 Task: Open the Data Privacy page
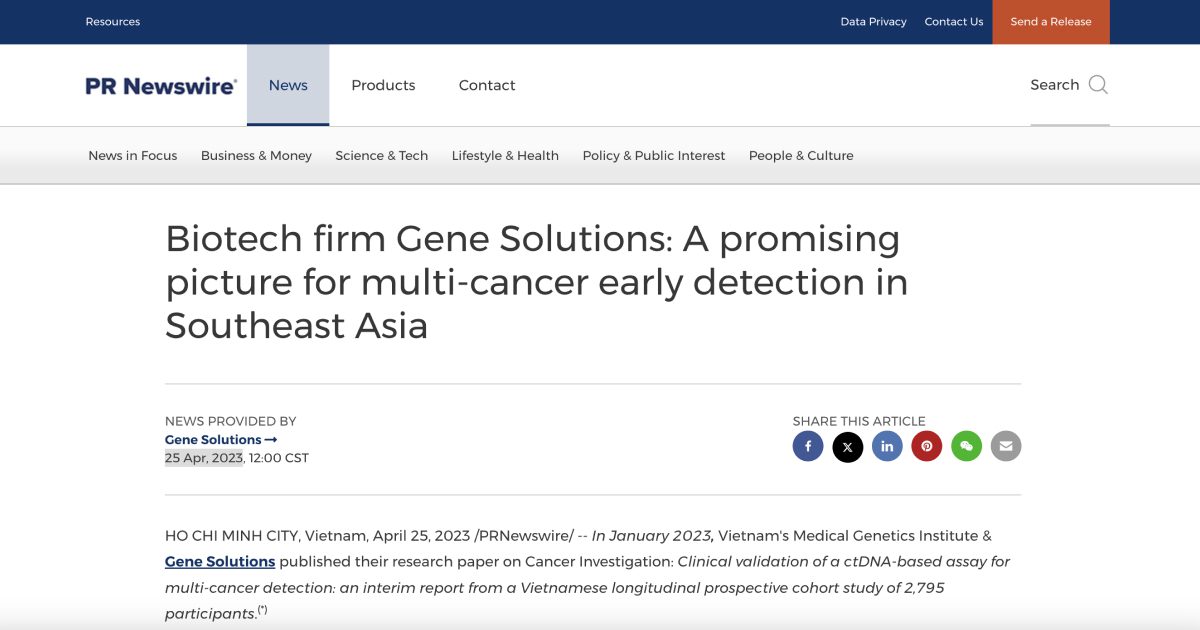873,21
